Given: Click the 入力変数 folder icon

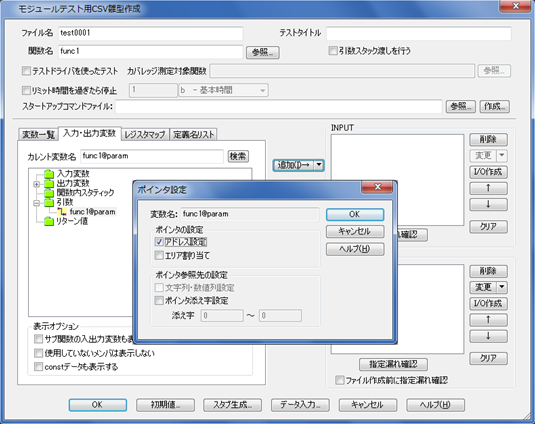Looking at the screenshot, I should click(49, 174).
